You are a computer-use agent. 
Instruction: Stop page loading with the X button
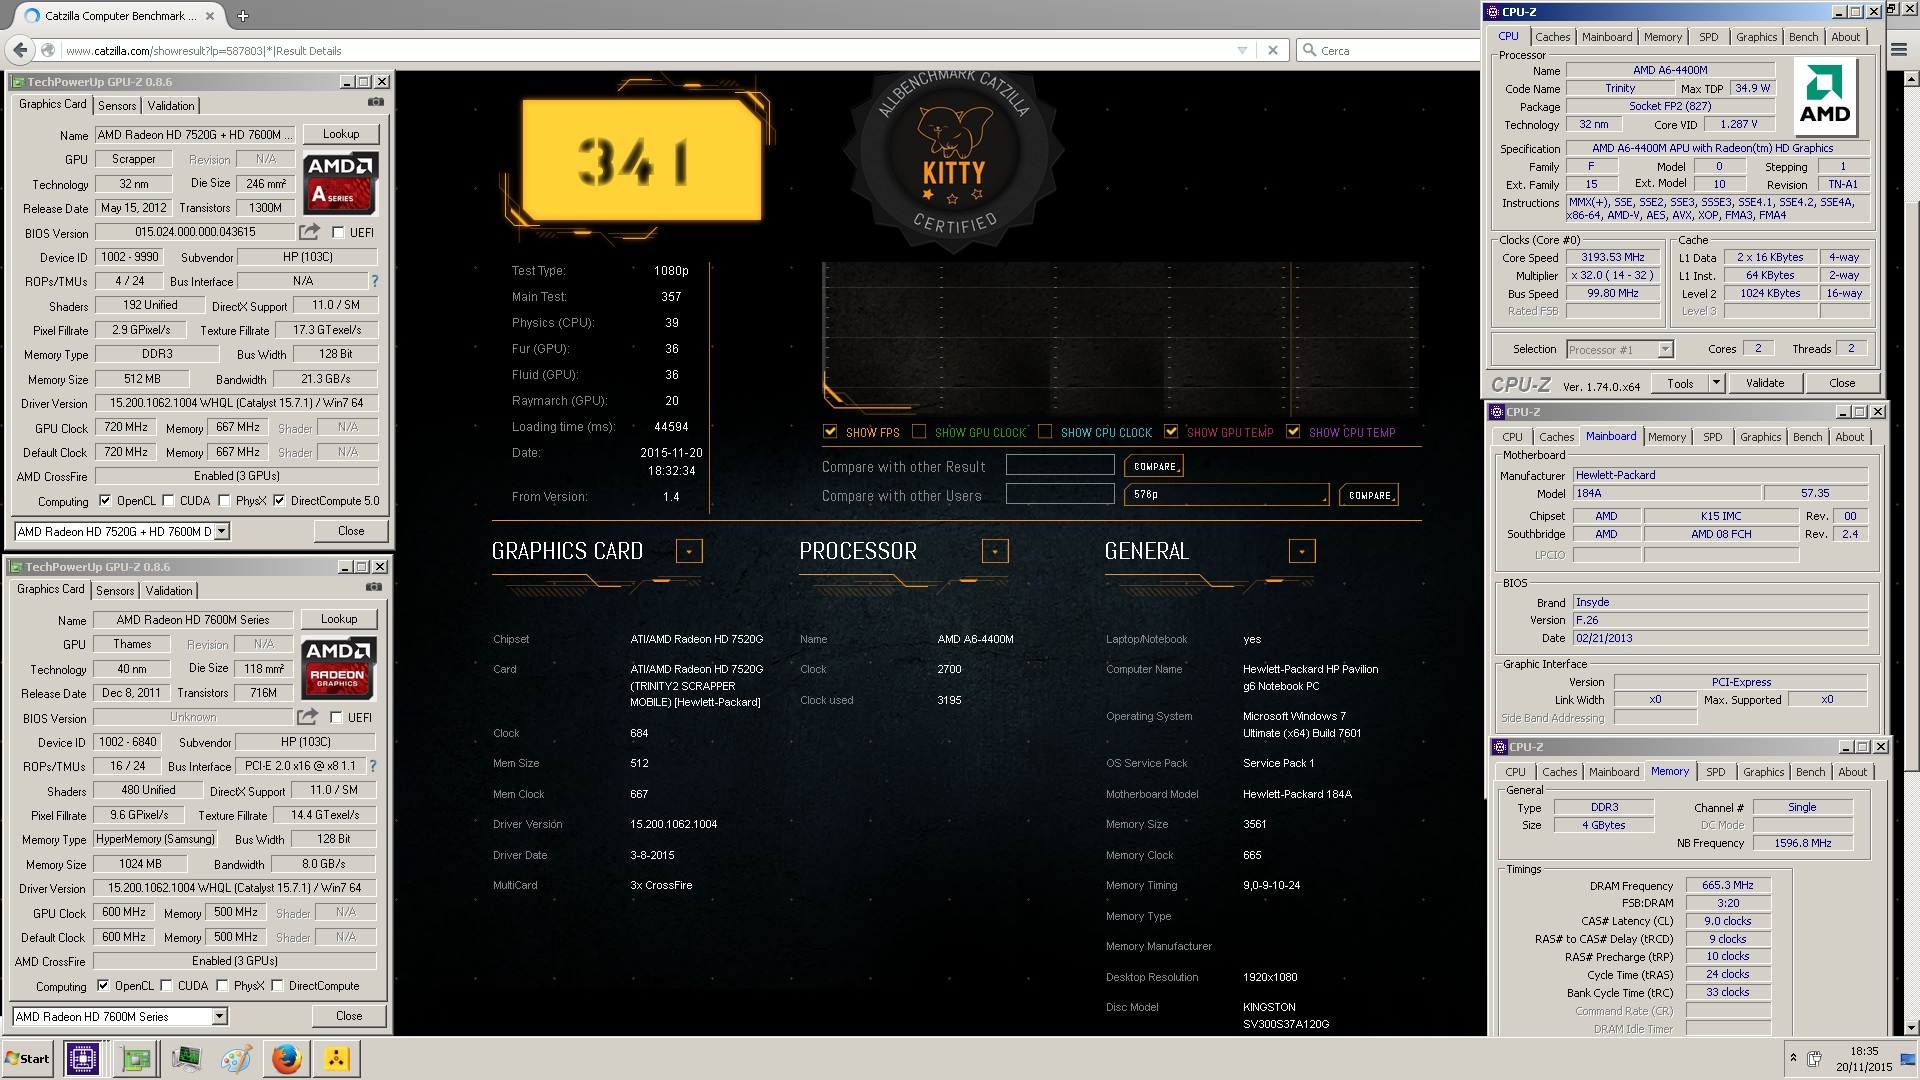coord(1272,50)
